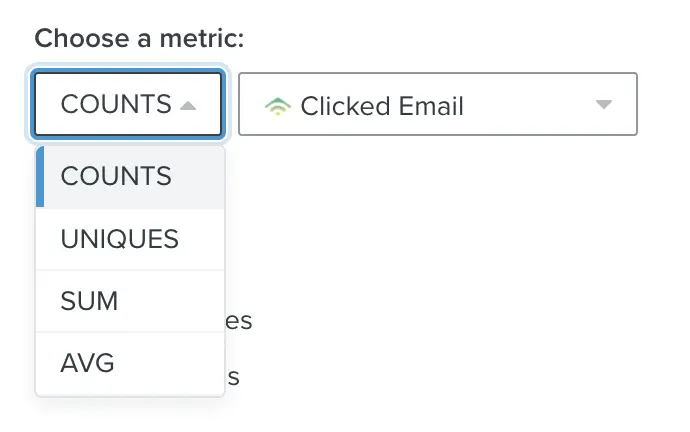Choose UNIQUES from the aggregation list
This screenshot has width=690, height=432.
pos(130,239)
